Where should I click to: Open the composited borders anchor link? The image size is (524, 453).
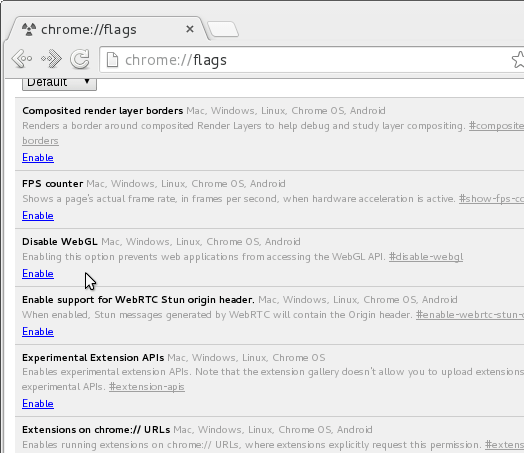point(496,126)
